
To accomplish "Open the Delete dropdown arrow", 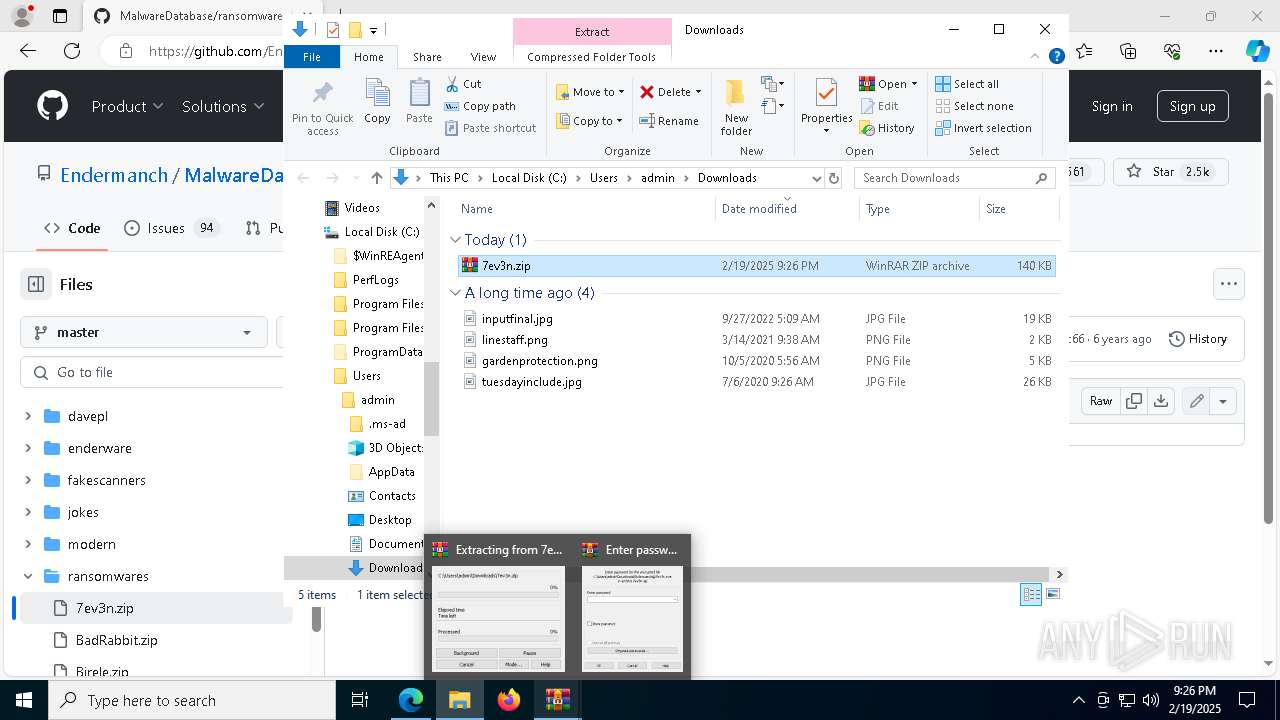I will coord(698,92).
